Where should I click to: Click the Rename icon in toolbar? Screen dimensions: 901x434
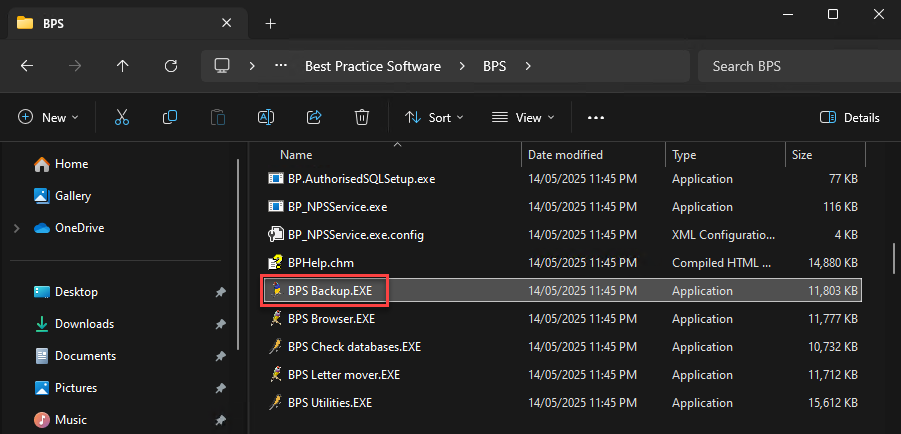[x=265, y=117]
